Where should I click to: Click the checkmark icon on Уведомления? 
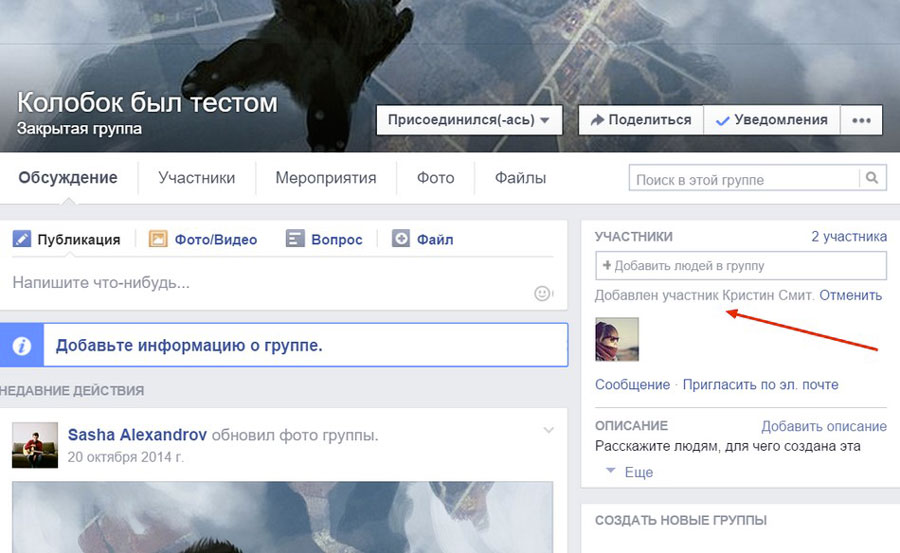[723, 121]
